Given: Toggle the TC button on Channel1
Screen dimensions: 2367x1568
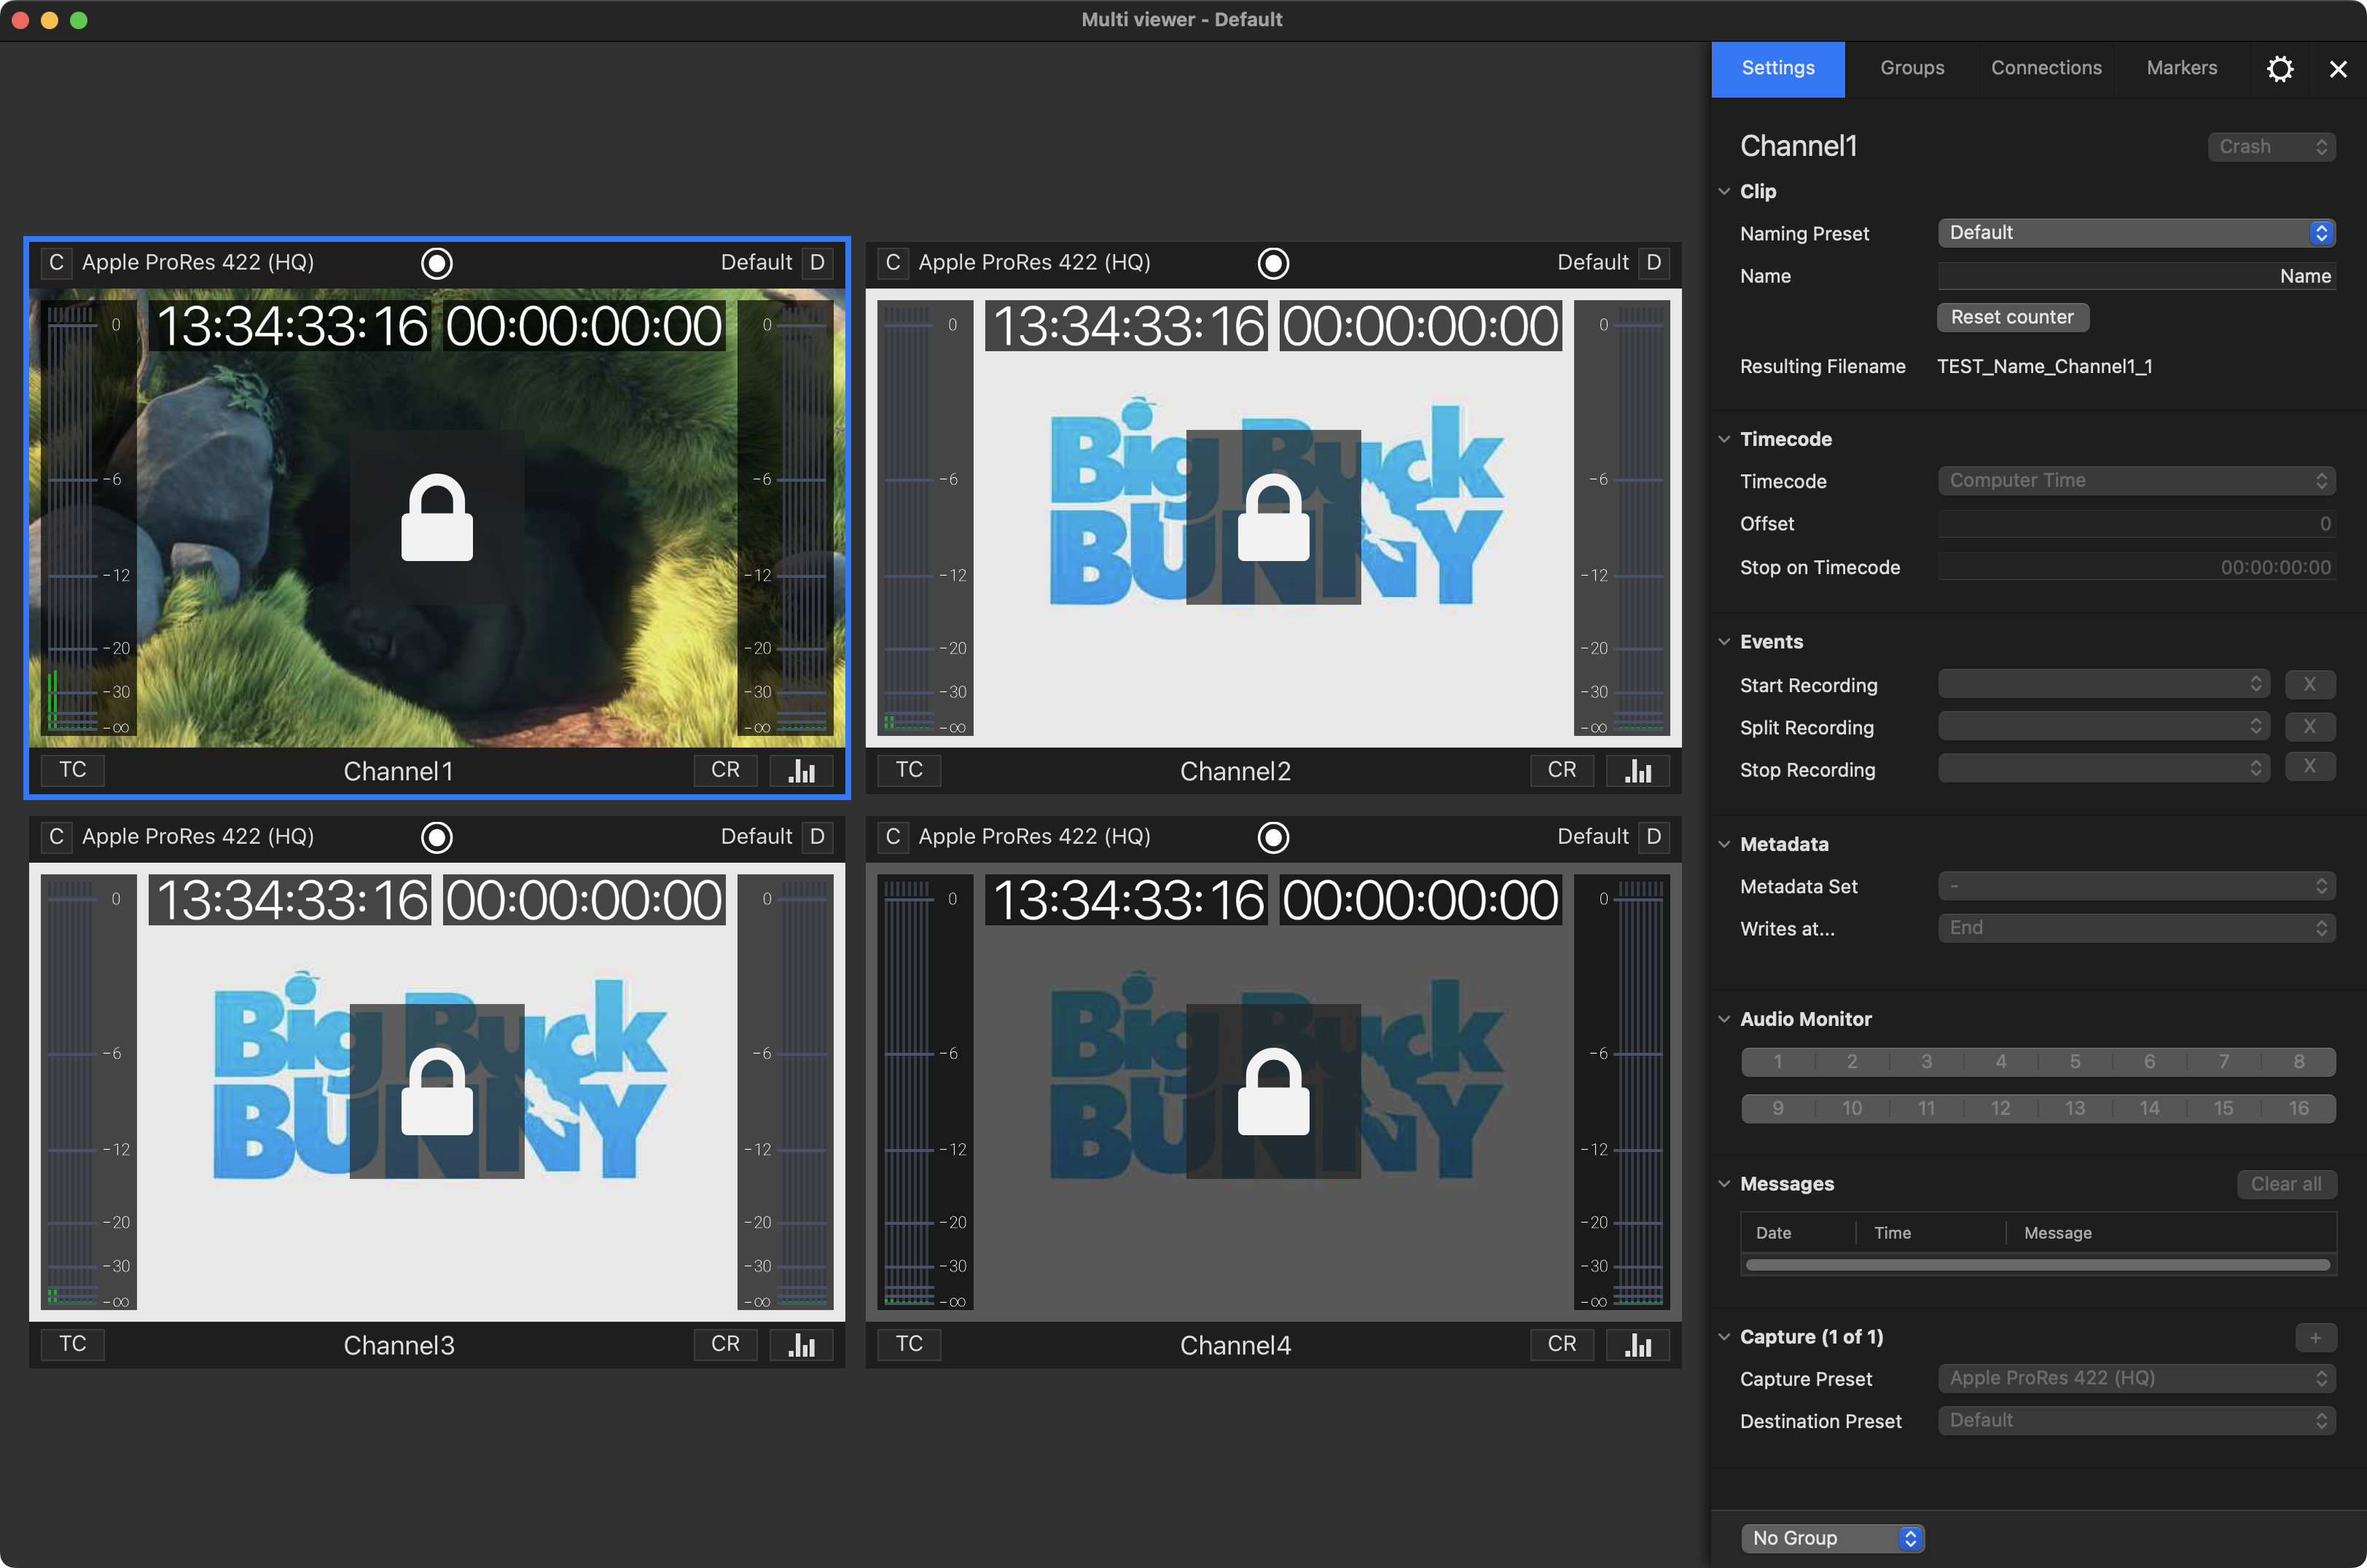Looking at the screenshot, I should (x=73, y=770).
